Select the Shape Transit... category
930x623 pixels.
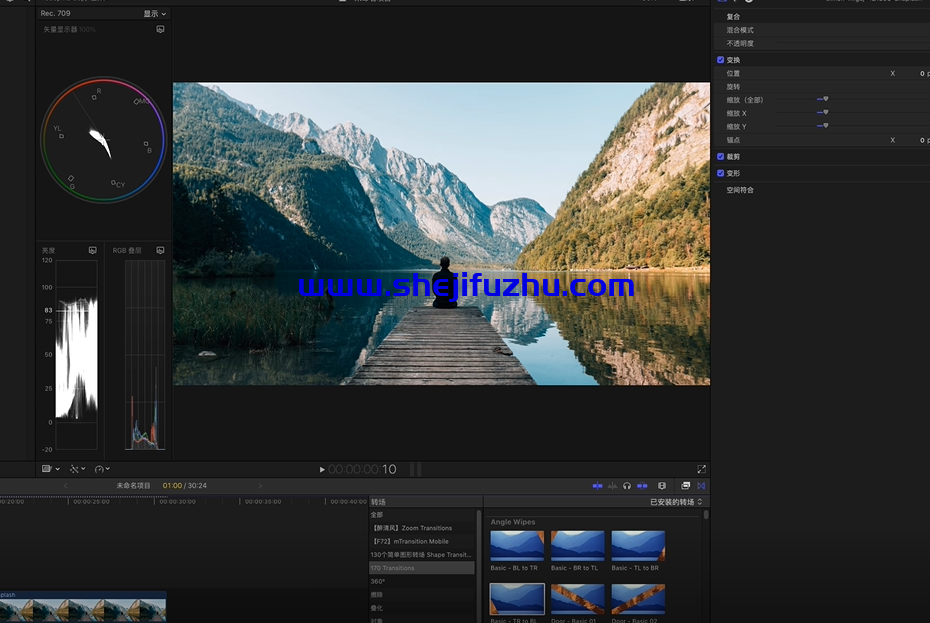(x=422, y=555)
